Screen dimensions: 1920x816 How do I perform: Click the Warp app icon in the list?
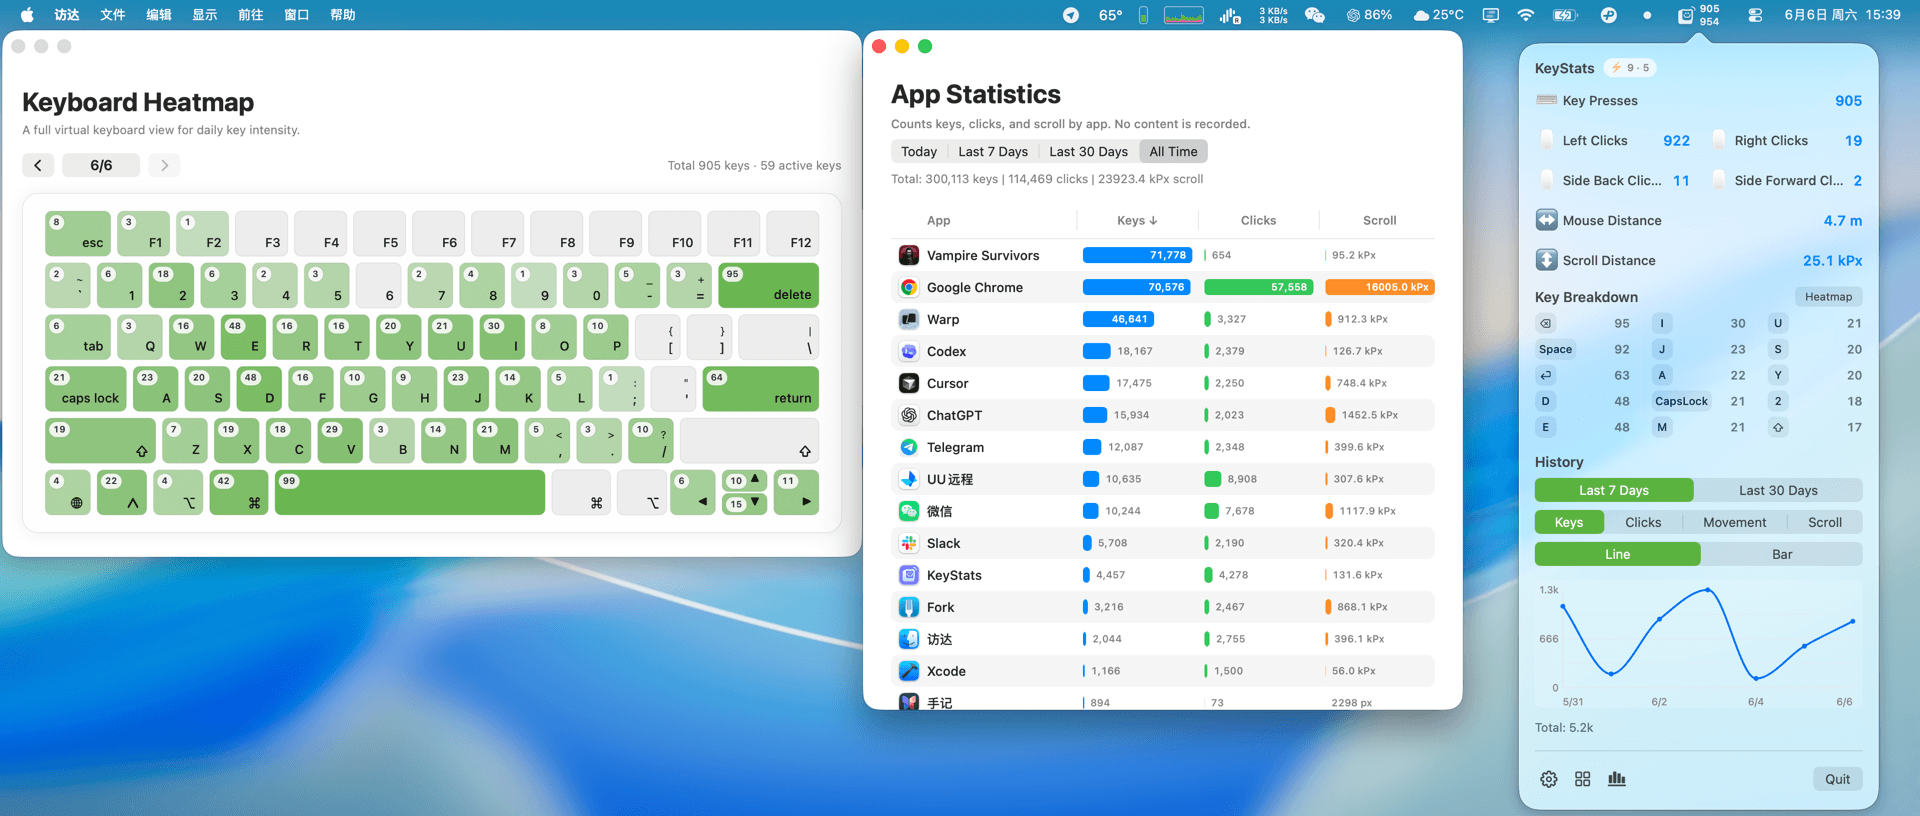[x=909, y=319]
